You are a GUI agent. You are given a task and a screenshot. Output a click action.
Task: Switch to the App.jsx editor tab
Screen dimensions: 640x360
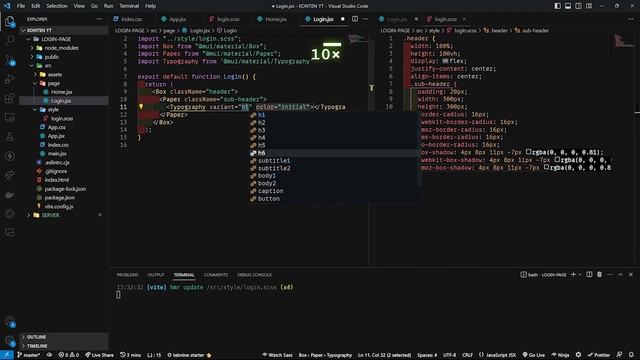pos(178,19)
